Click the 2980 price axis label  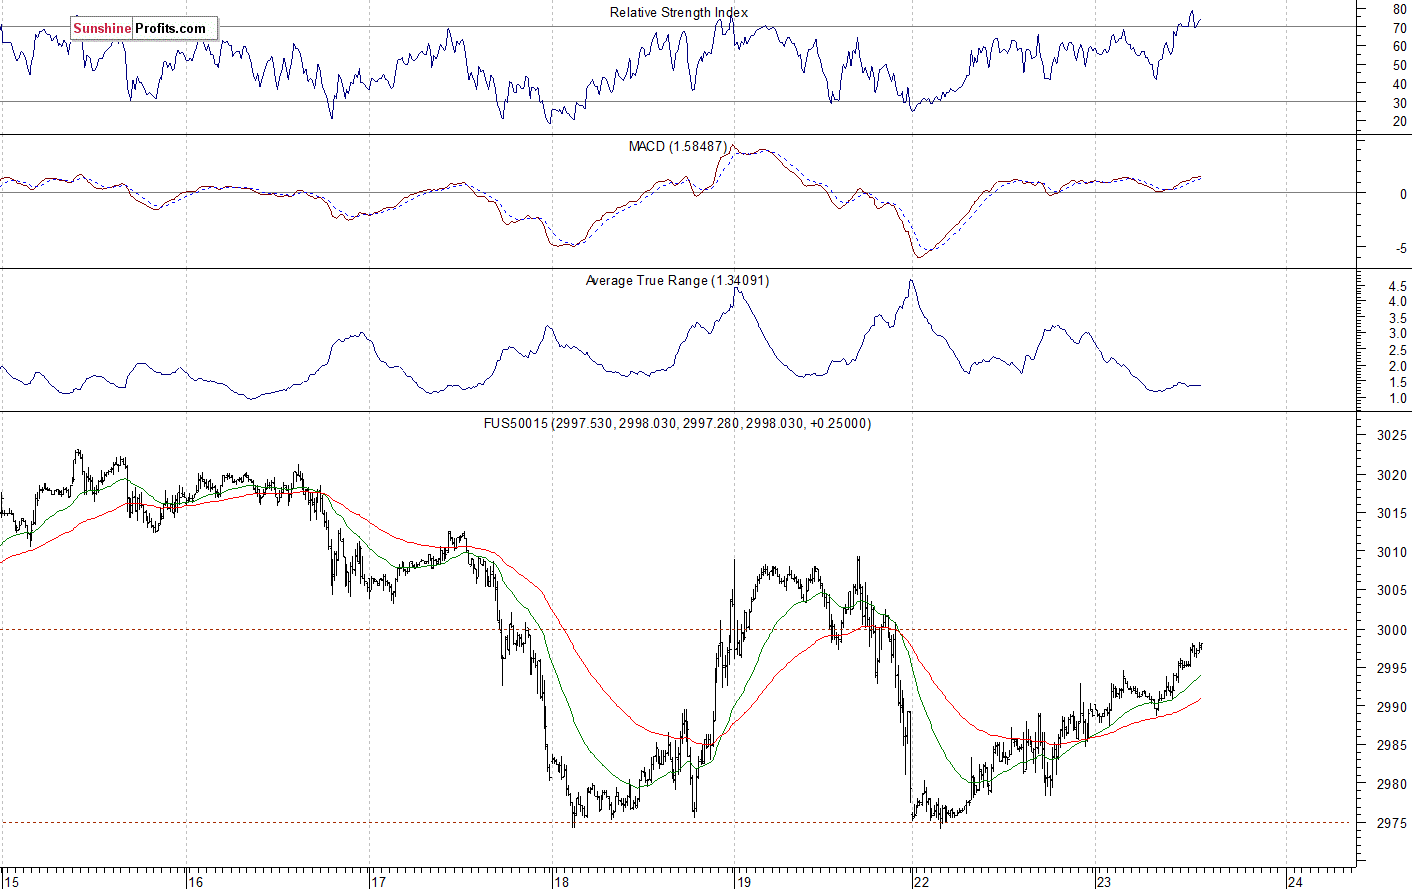tap(1392, 784)
